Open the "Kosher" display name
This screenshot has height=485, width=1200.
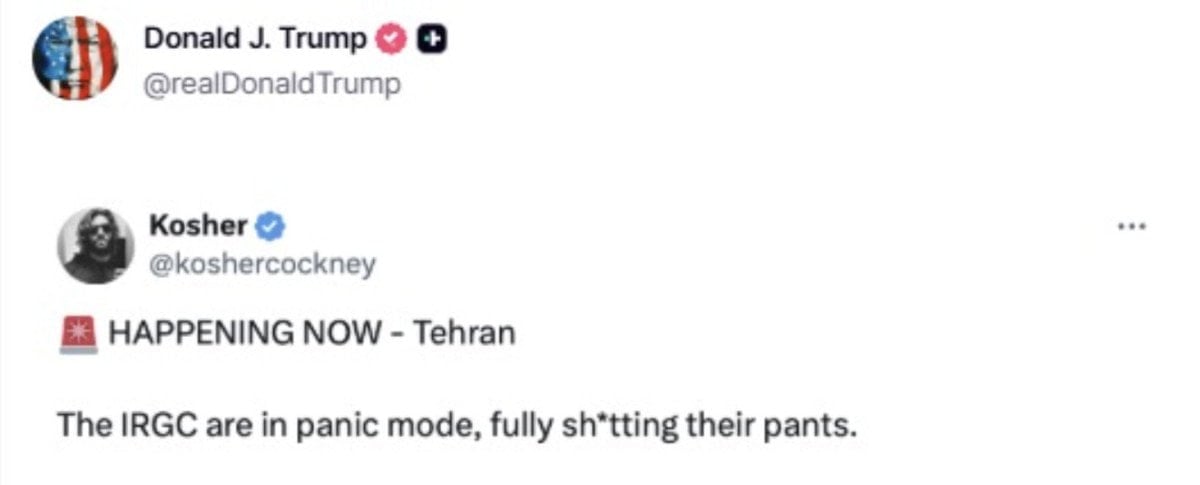198,227
